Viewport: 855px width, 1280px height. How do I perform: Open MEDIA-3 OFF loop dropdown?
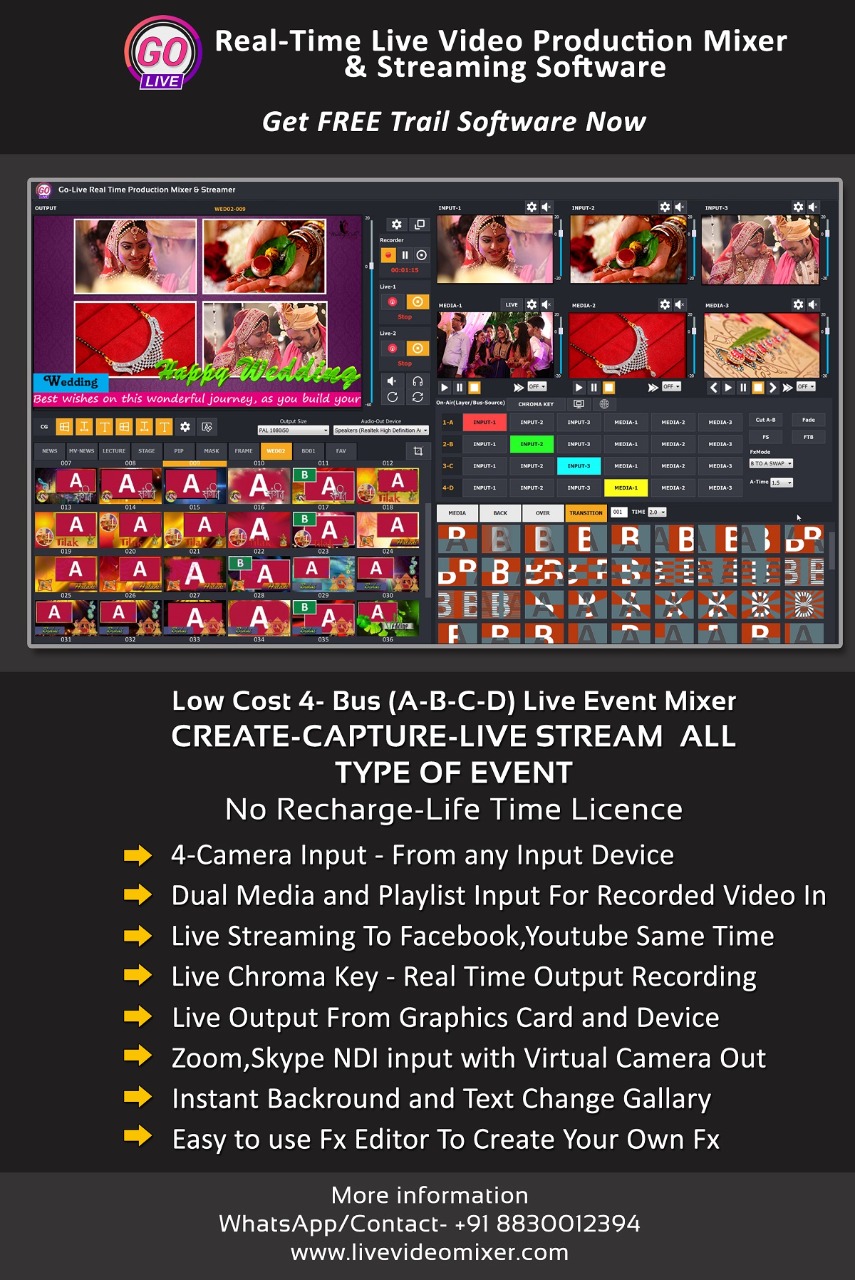point(805,387)
